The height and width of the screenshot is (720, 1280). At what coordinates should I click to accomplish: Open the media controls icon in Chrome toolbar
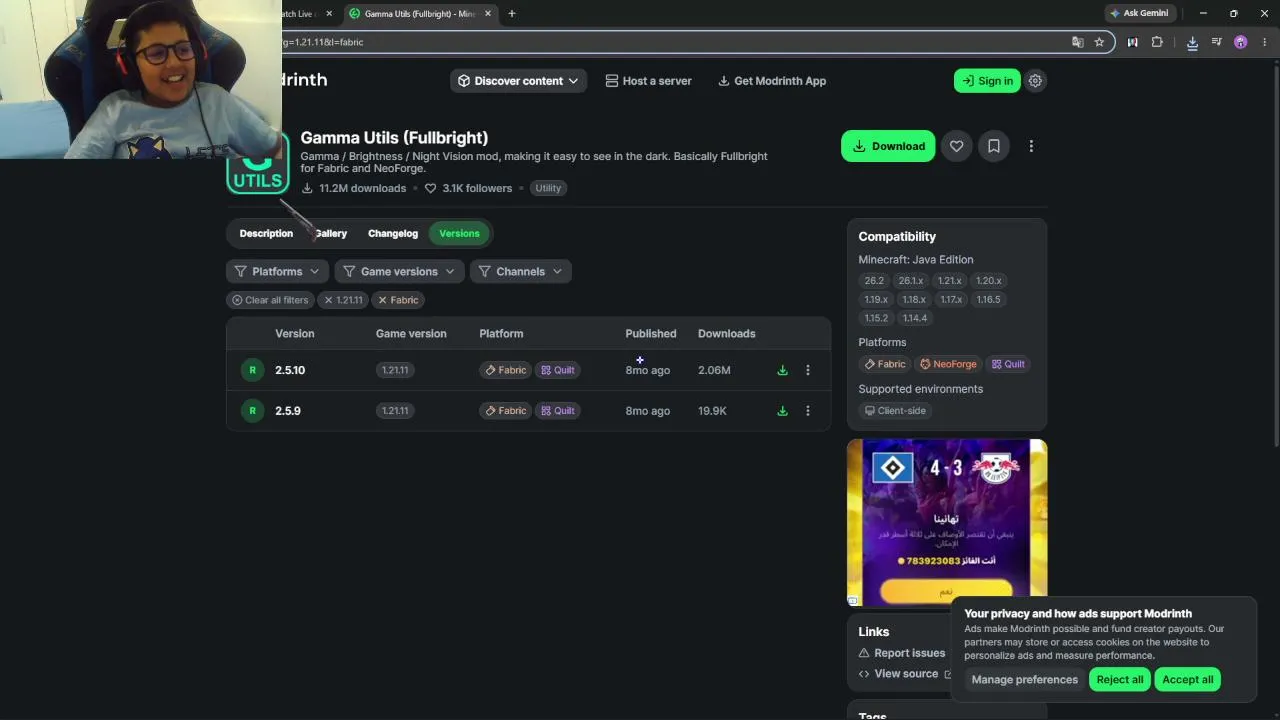[x=1216, y=42]
